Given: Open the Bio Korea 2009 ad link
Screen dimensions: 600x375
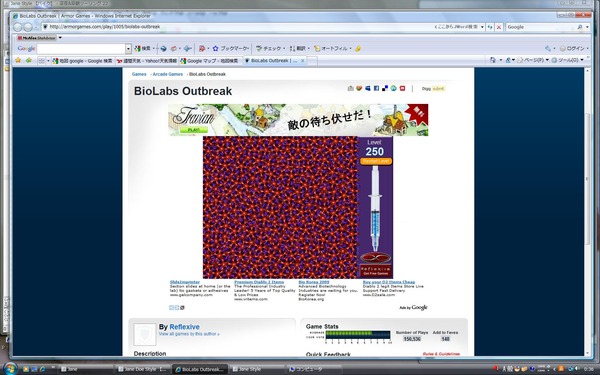Looking at the screenshot, I should pos(314,282).
